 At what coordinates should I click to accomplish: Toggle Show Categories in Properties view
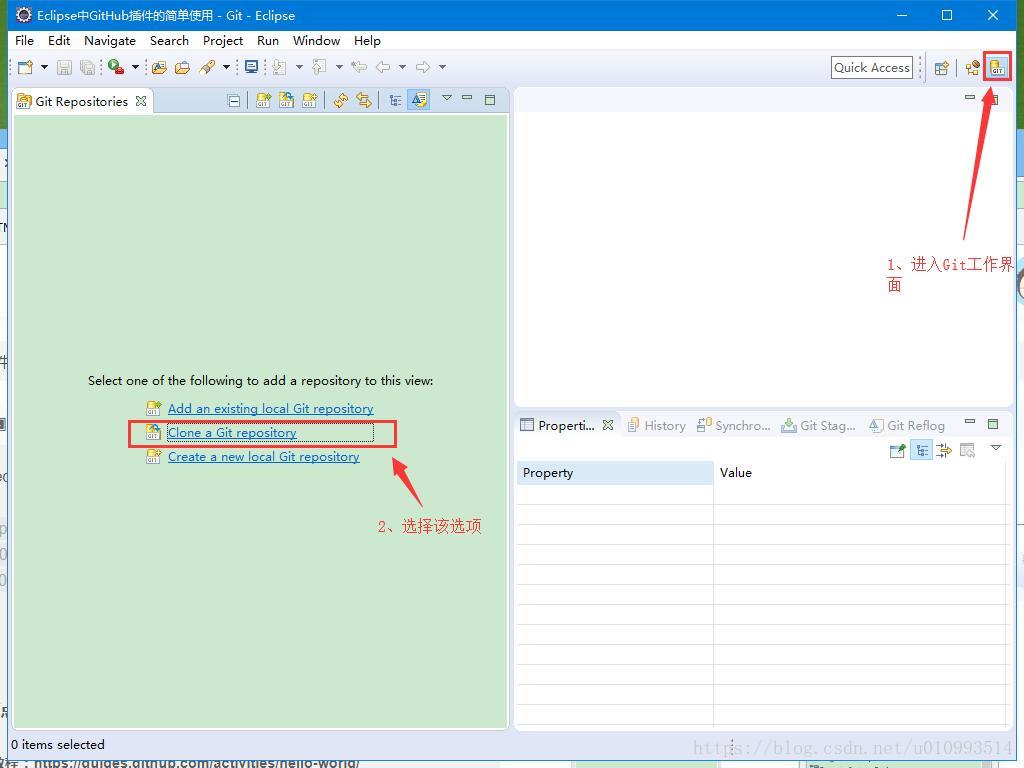[x=921, y=450]
